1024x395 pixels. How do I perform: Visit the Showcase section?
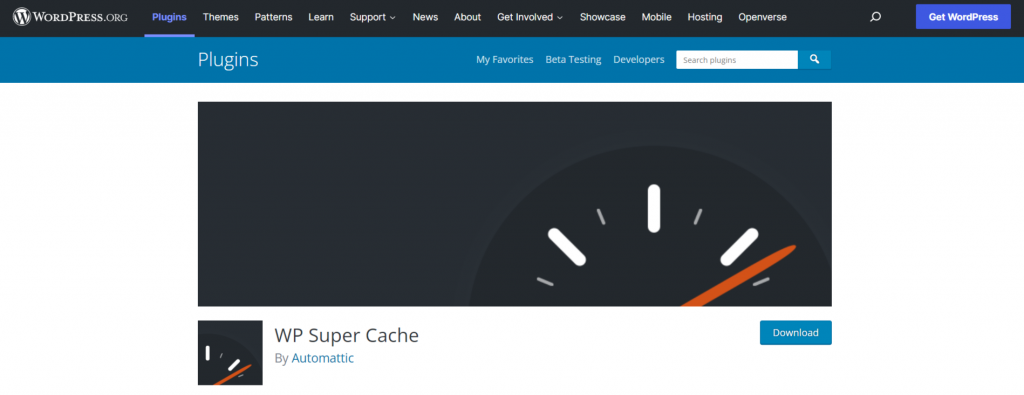tap(602, 17)
